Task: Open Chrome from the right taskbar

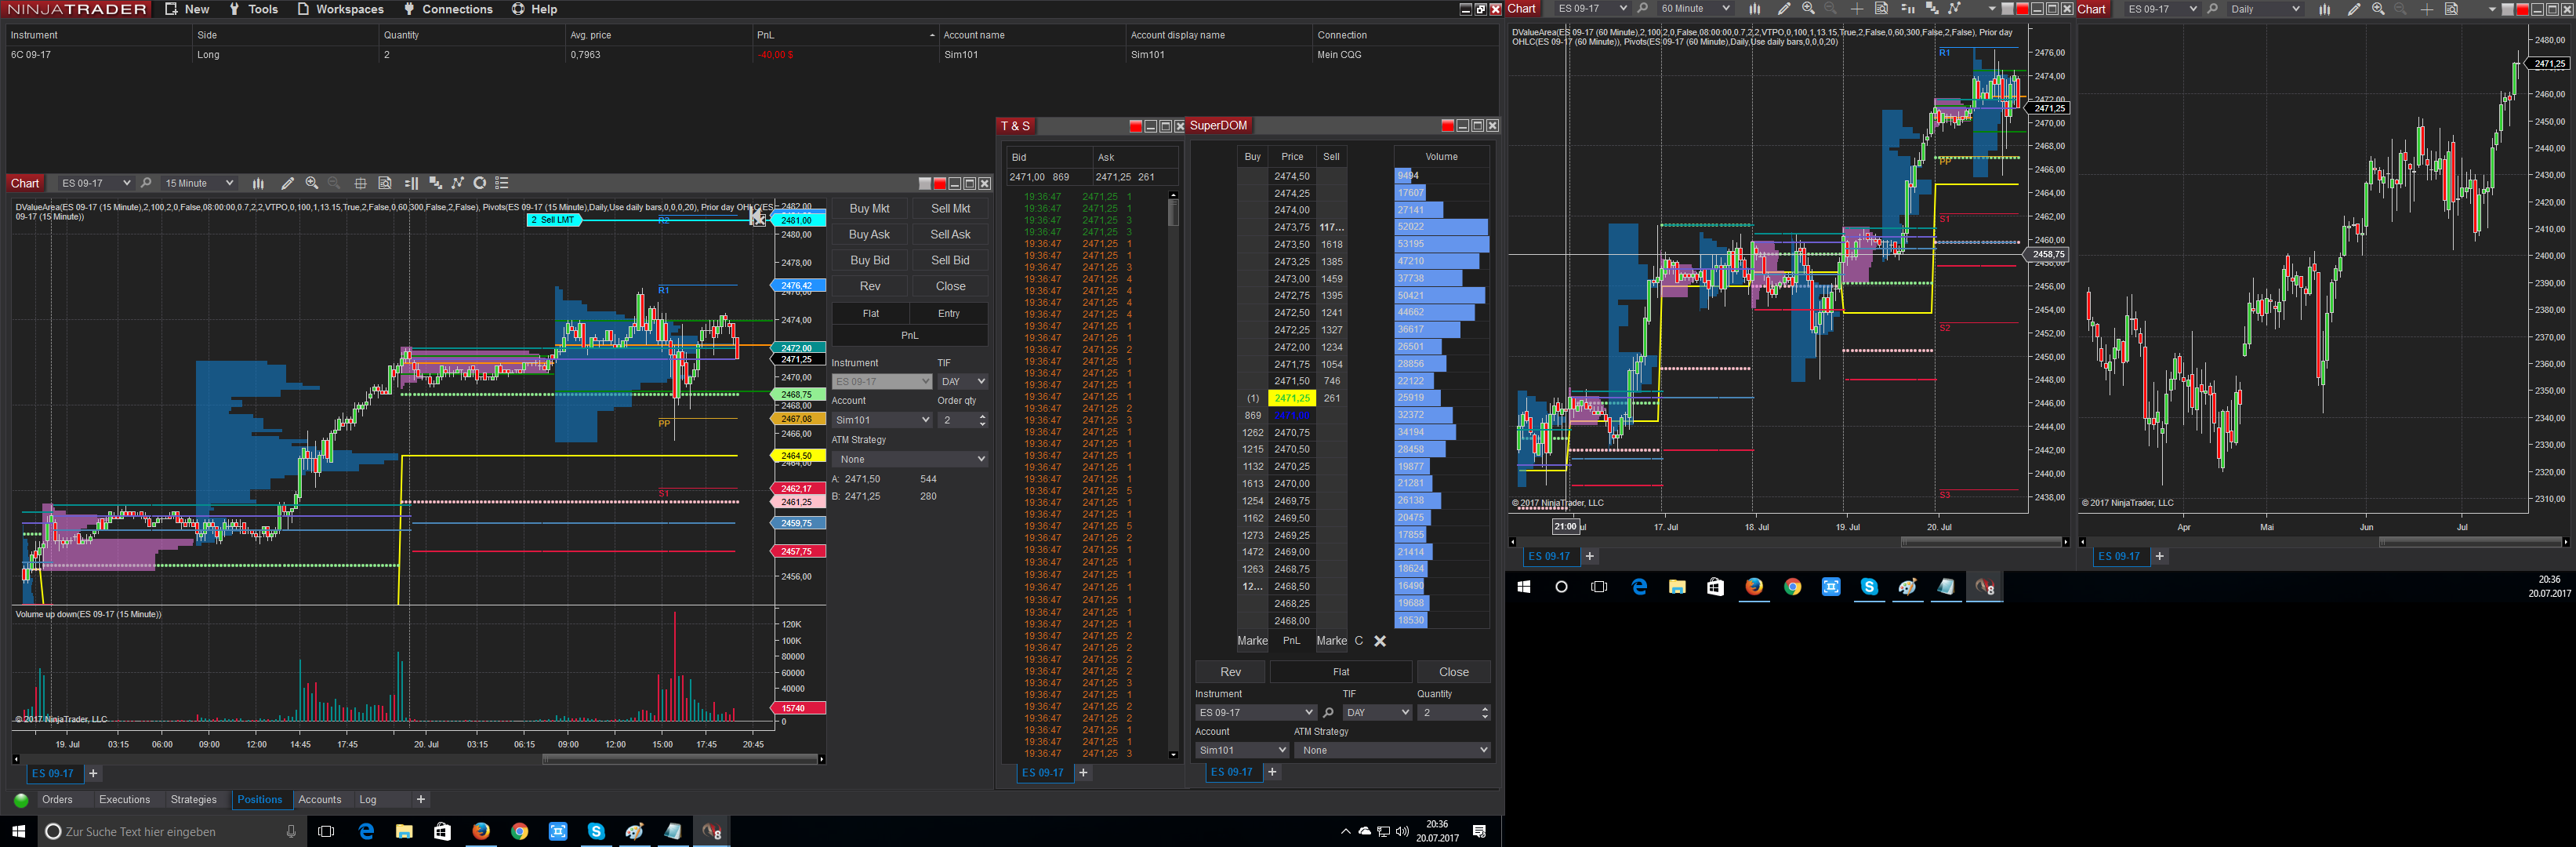Action: pos(1792,587)
